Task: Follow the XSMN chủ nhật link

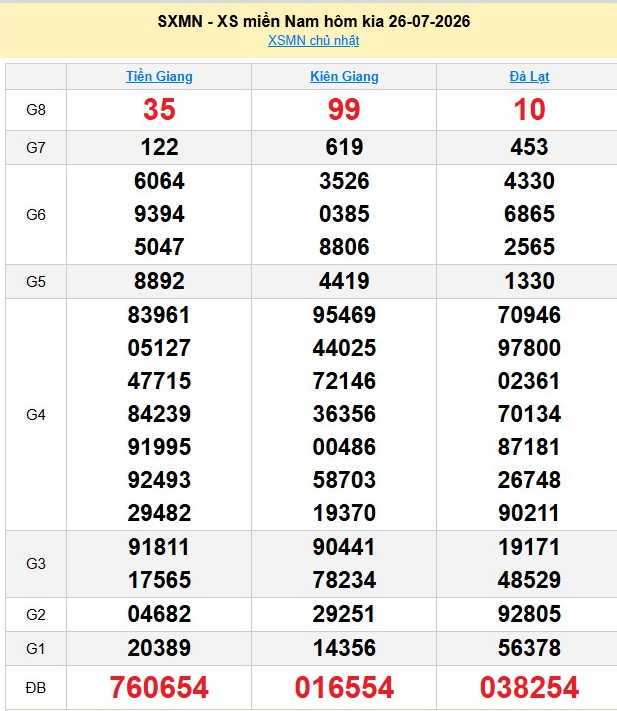Action: coord(313,40)
